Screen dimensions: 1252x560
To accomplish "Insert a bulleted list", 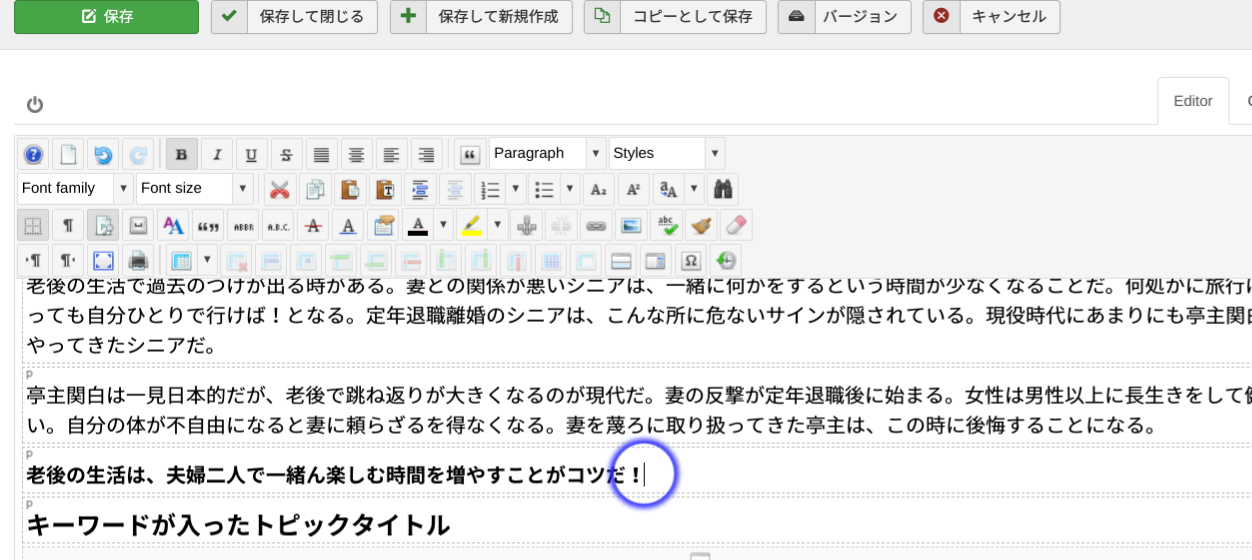I will (544, 189).
